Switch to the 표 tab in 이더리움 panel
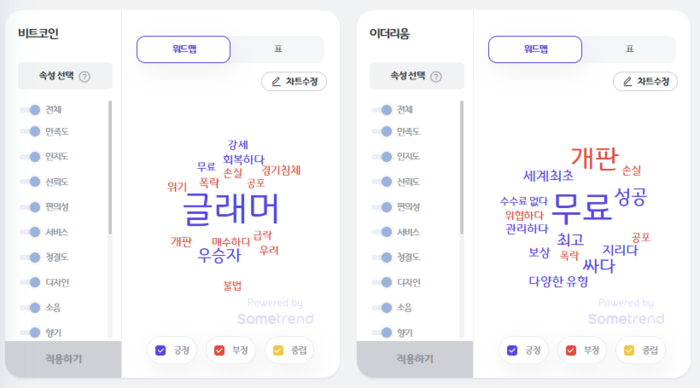Image resolution: width=700 pixels, height=388 pixels. tap(629, 49)
